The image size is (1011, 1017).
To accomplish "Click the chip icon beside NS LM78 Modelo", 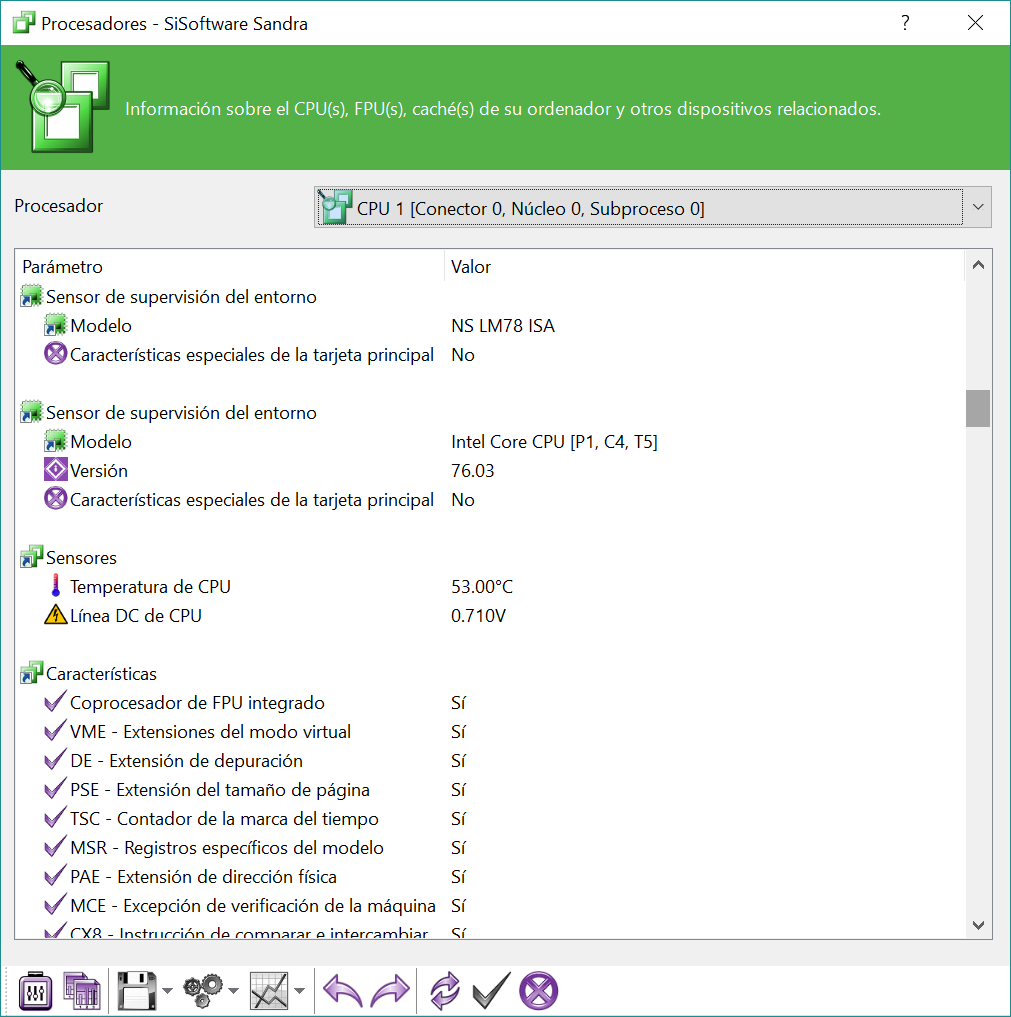I will click(56, 324).
